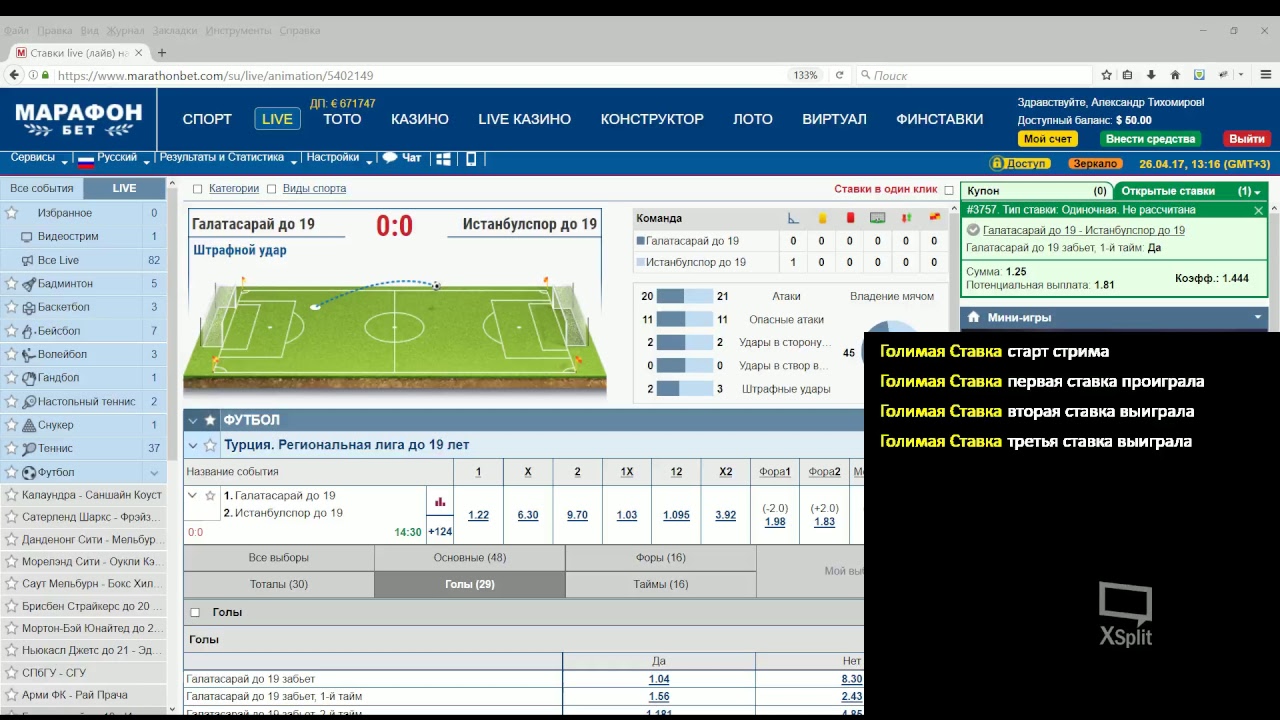The height and width of the screenshot is (720, 1280).
Task: Open the match statistics bar chart icon
Action: pos(440,502)
